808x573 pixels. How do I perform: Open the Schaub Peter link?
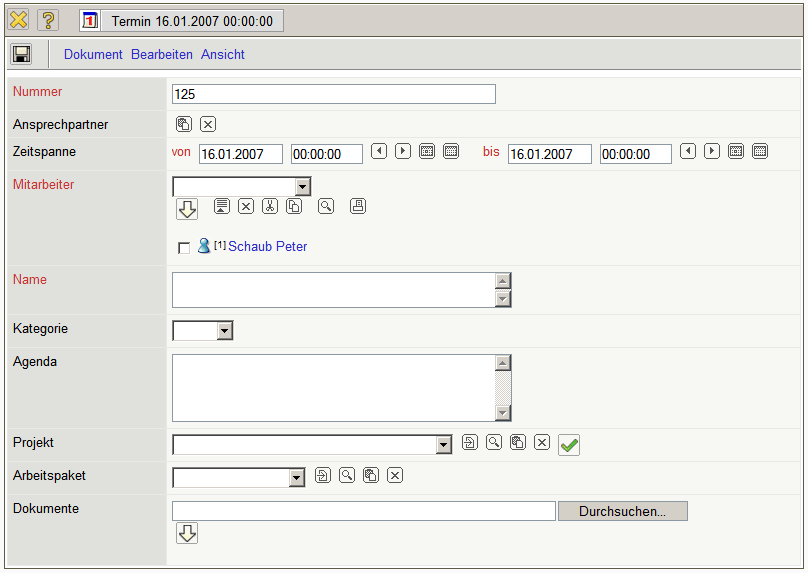point(267,246)
